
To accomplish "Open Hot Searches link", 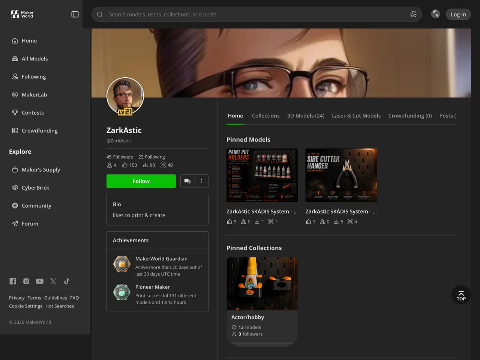I will click(60, 306).
